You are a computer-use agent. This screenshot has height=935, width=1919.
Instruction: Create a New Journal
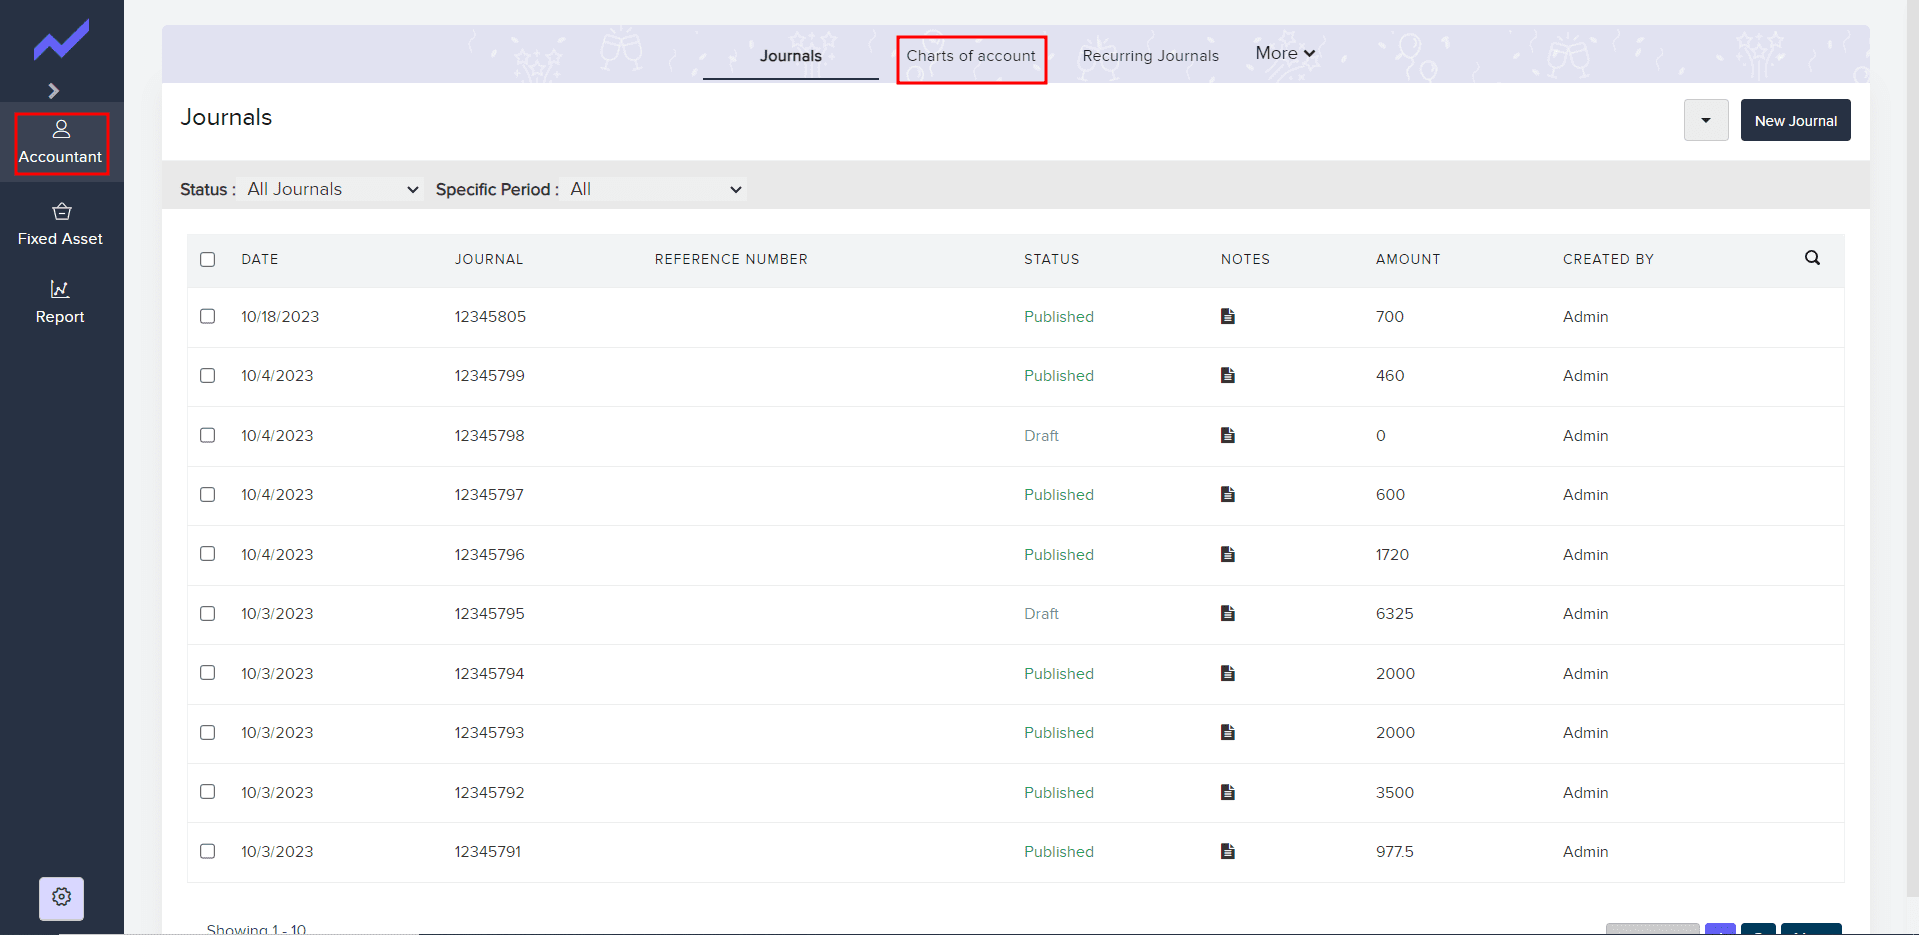(x=1795, y=121)
